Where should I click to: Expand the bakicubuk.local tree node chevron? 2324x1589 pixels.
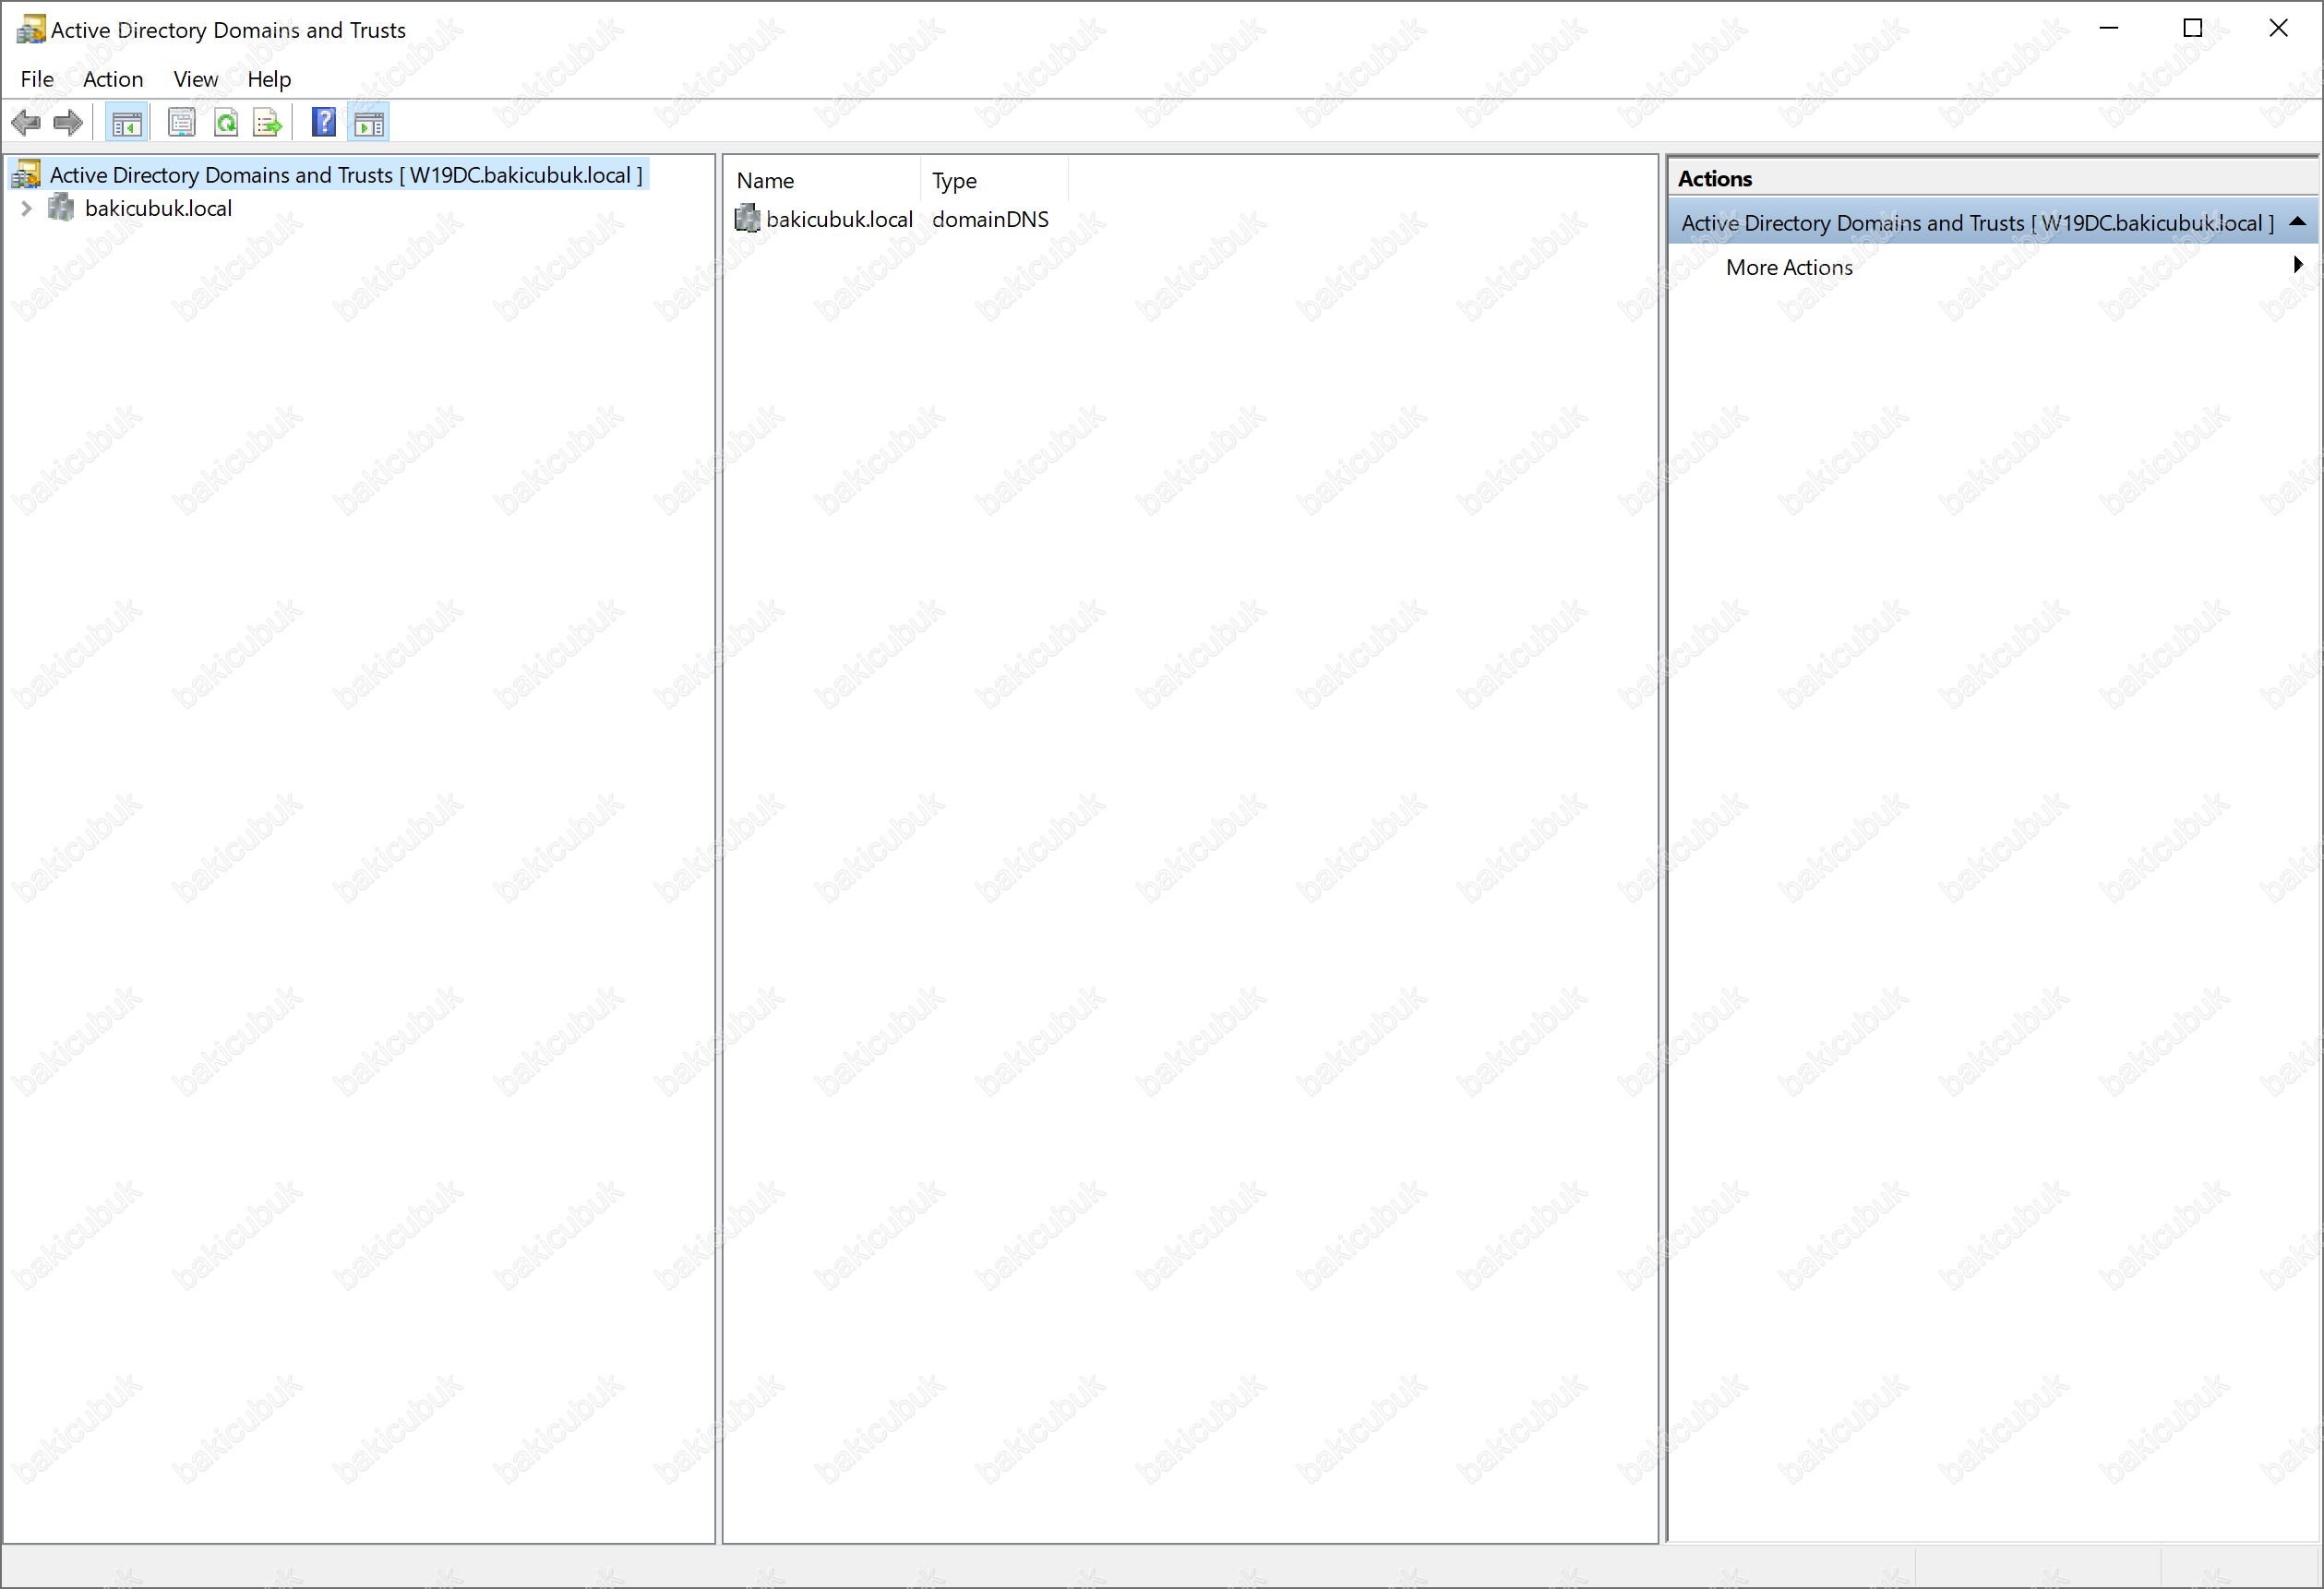[27, 208]
